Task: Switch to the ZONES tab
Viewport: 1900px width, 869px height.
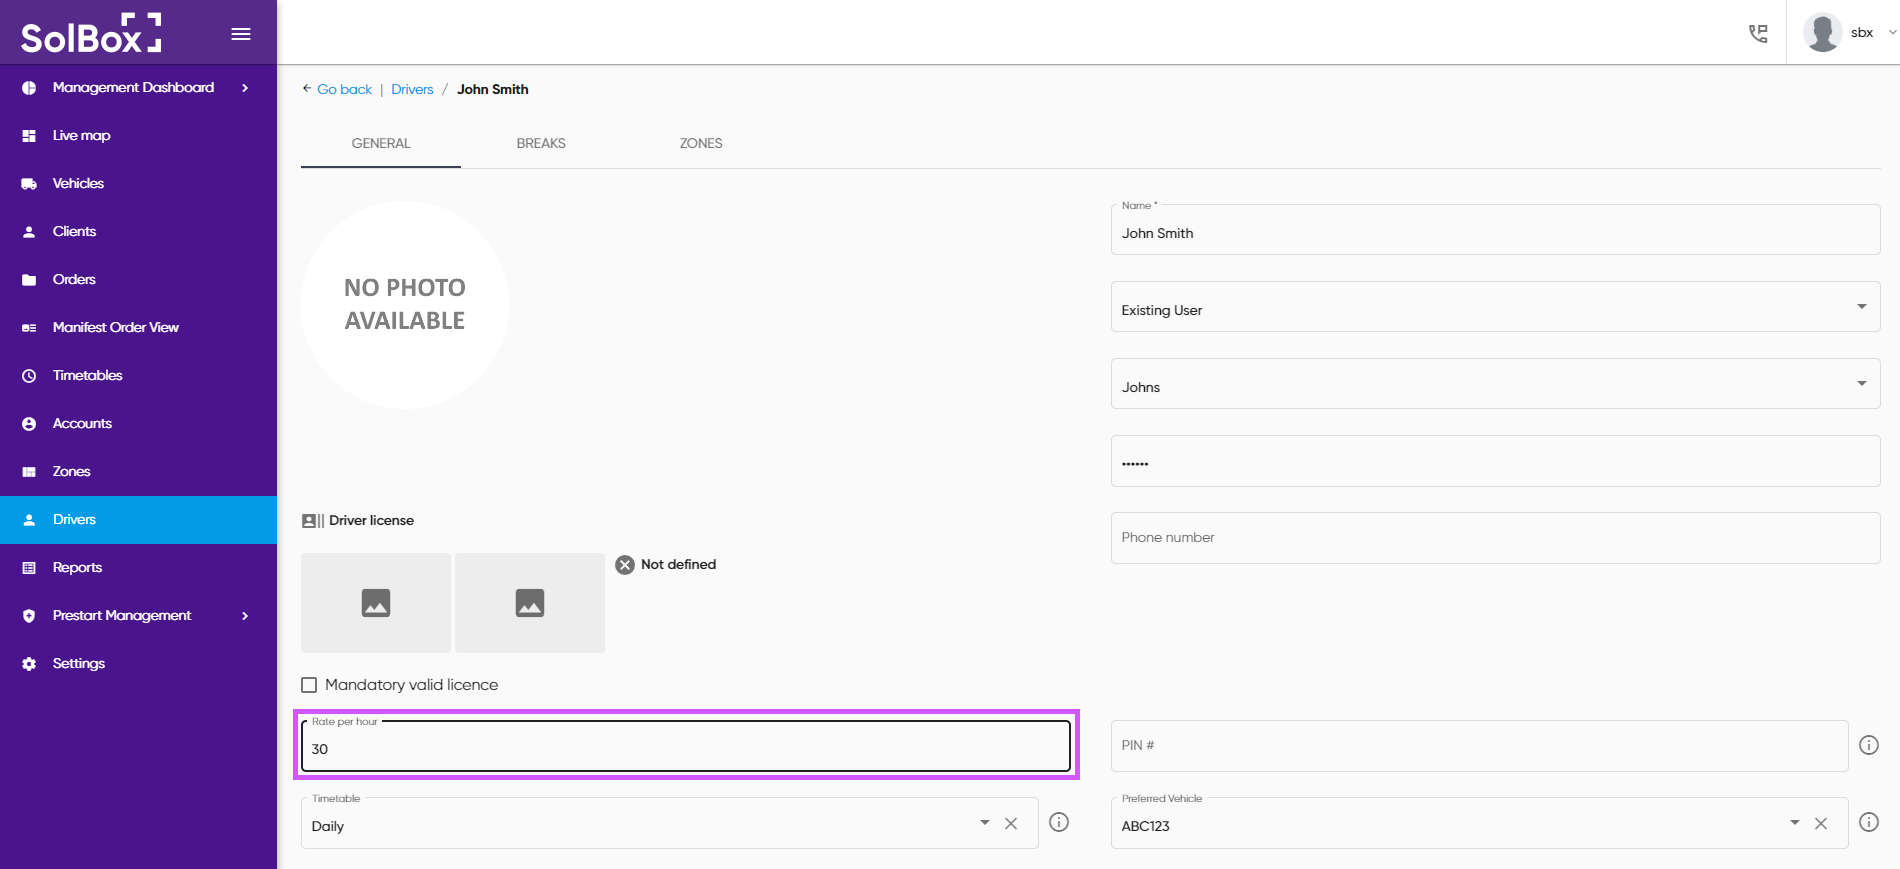Action: 701,143
